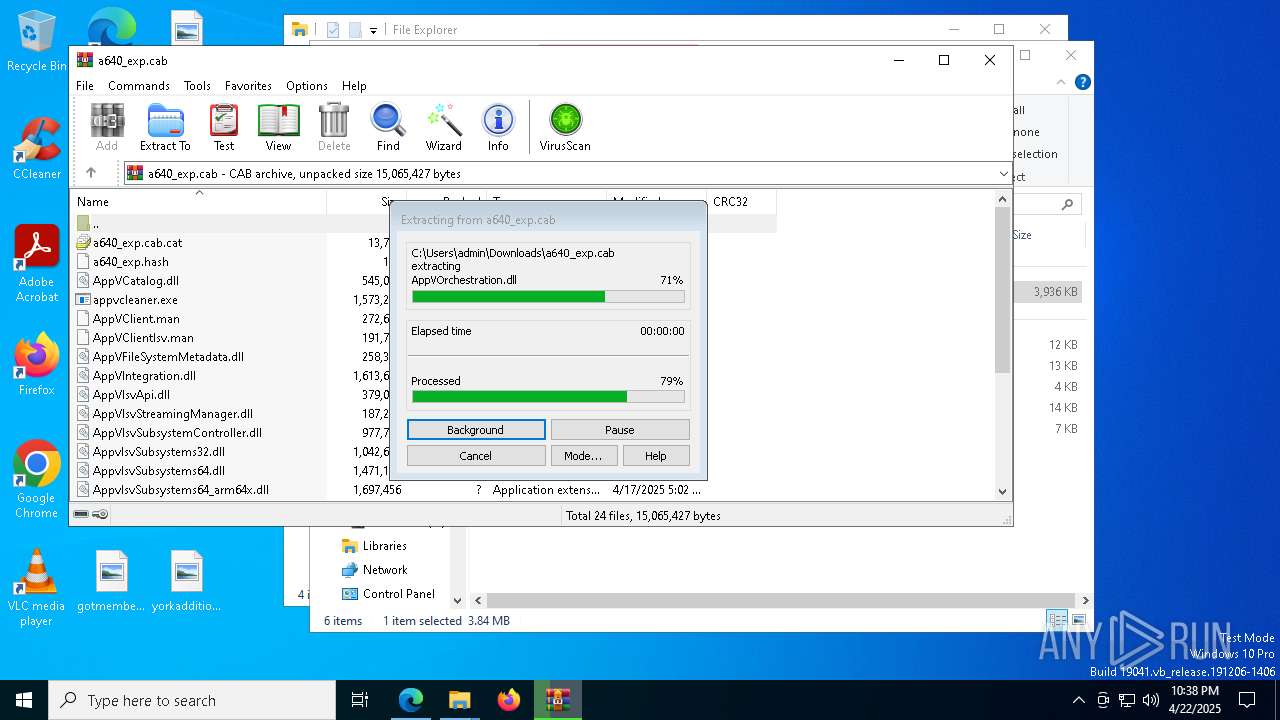This screenshot has height=720, width=1280.
Task: Click the AppVOrchestration.dll progress bar
Action: [548, 297]
